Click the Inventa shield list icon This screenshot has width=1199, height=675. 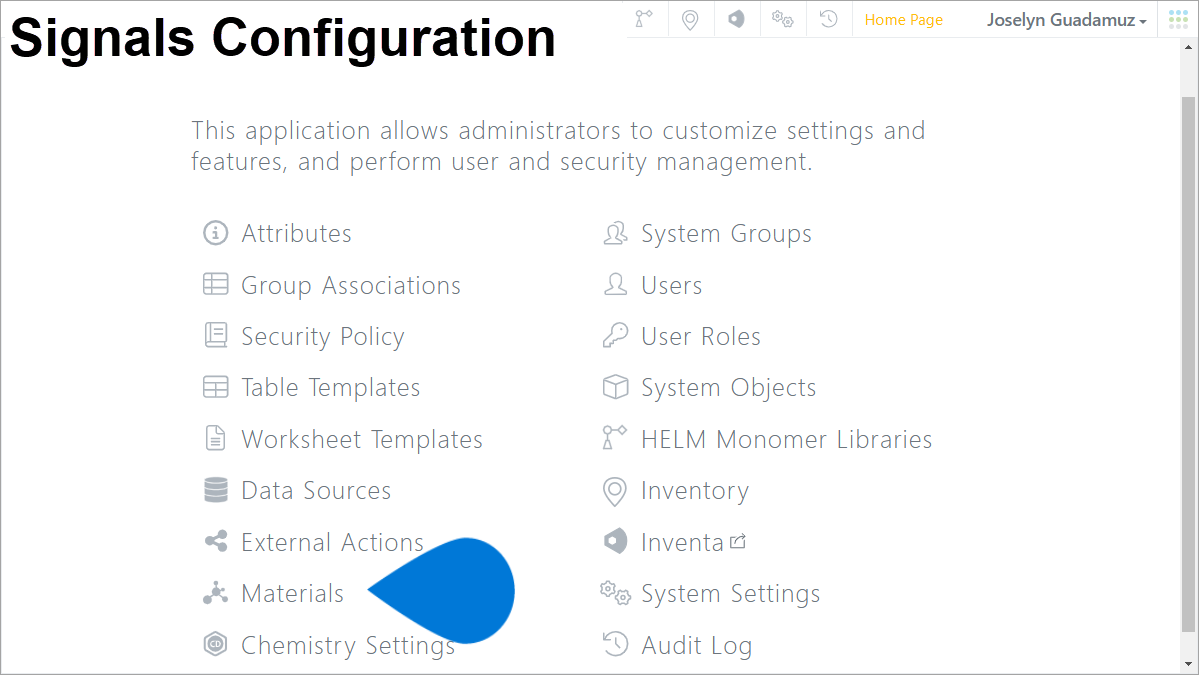(616, 541)
